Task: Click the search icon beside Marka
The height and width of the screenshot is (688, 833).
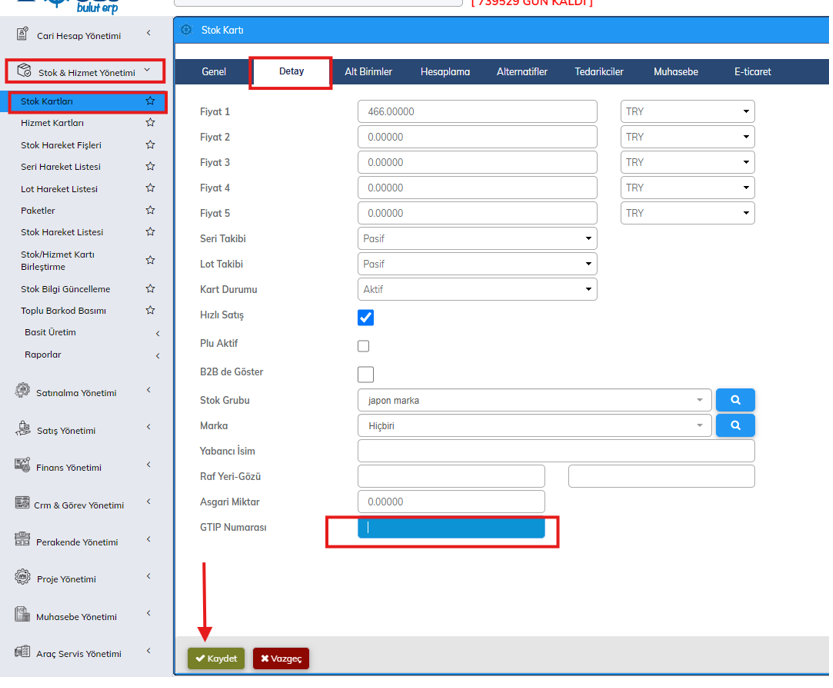Action: 735,425
